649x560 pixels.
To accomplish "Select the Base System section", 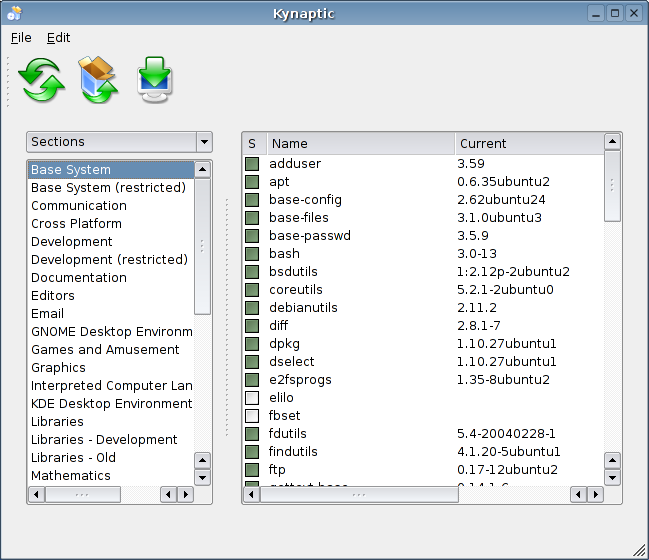I will pos(111,170).
